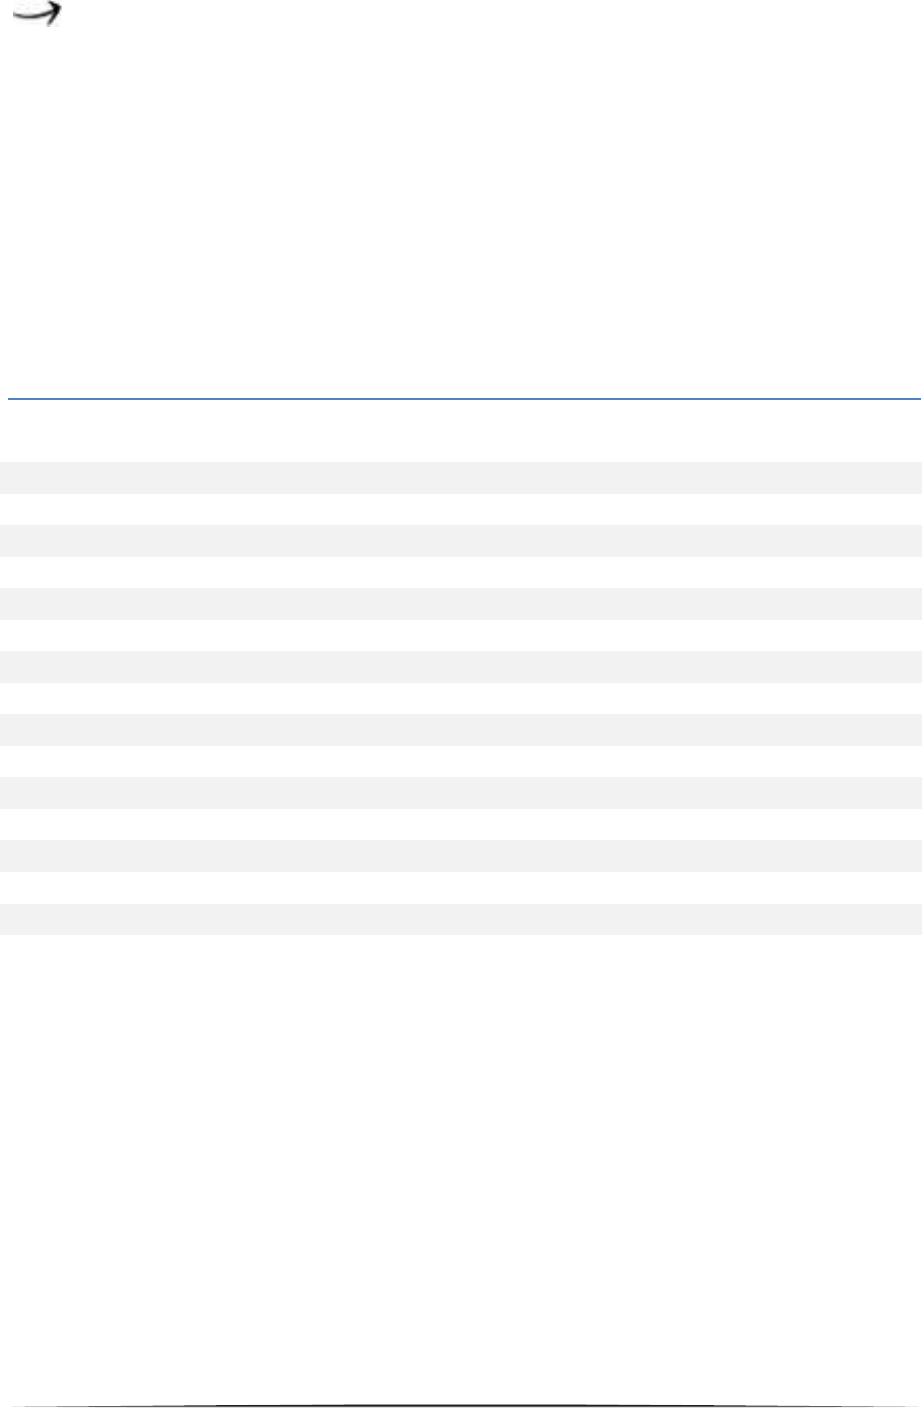
Task: Select the white row after second gray row
Action: coord(461,572)
